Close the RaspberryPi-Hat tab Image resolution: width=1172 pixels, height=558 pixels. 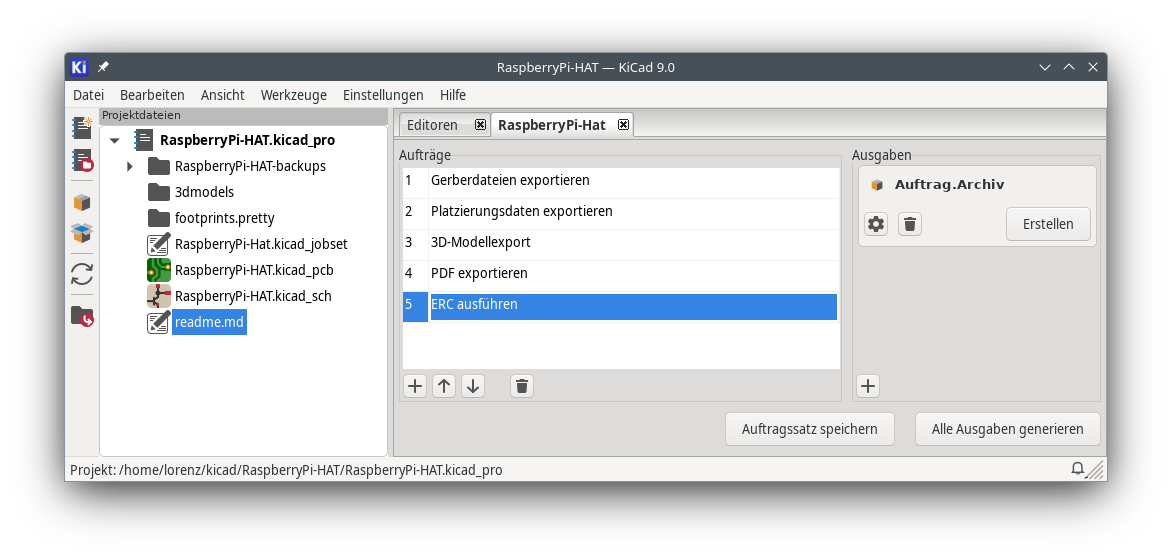pyautogui.click(x=623, y=125)
